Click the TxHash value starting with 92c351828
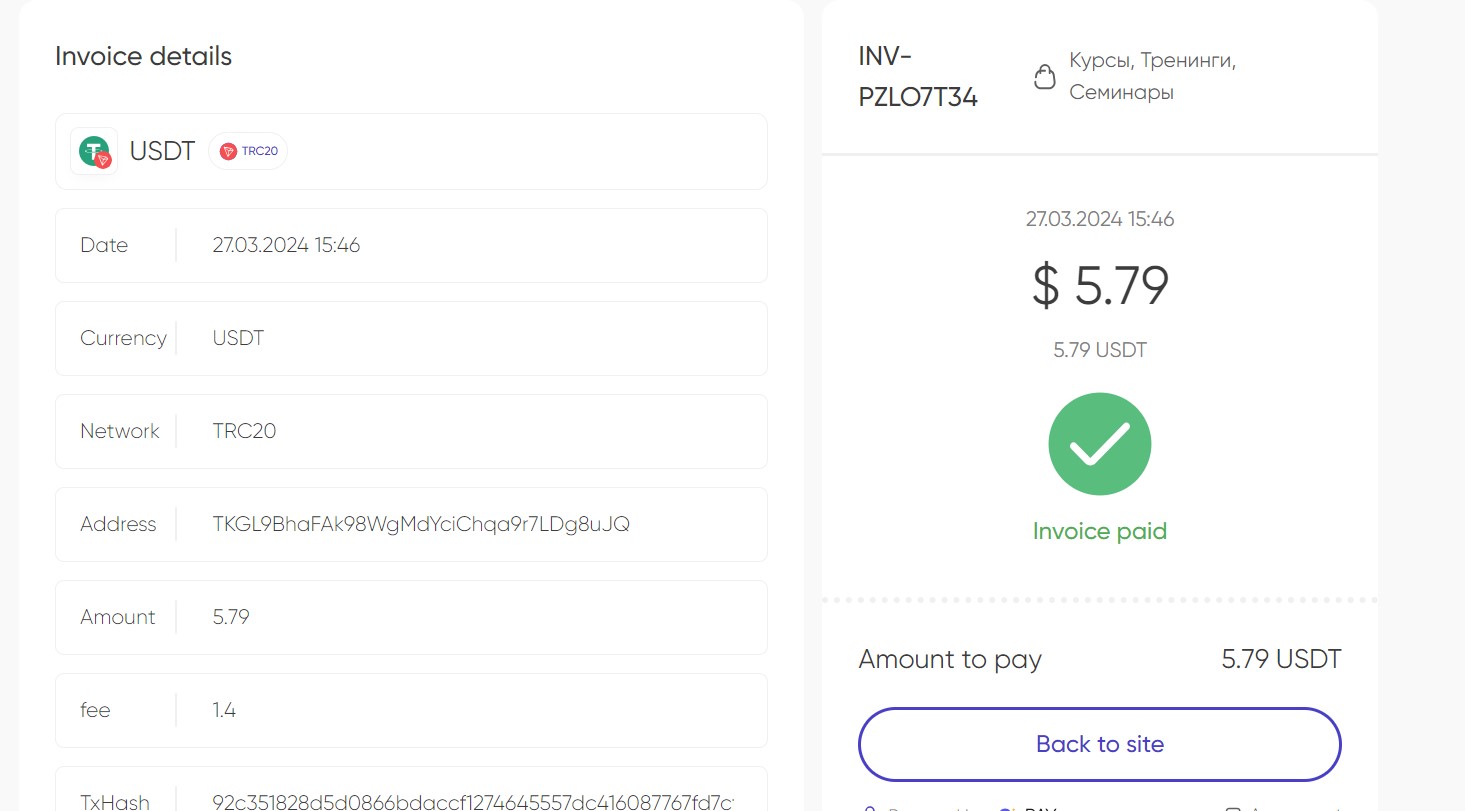Viewport: 1465px width, 811px height. point(473,802)
